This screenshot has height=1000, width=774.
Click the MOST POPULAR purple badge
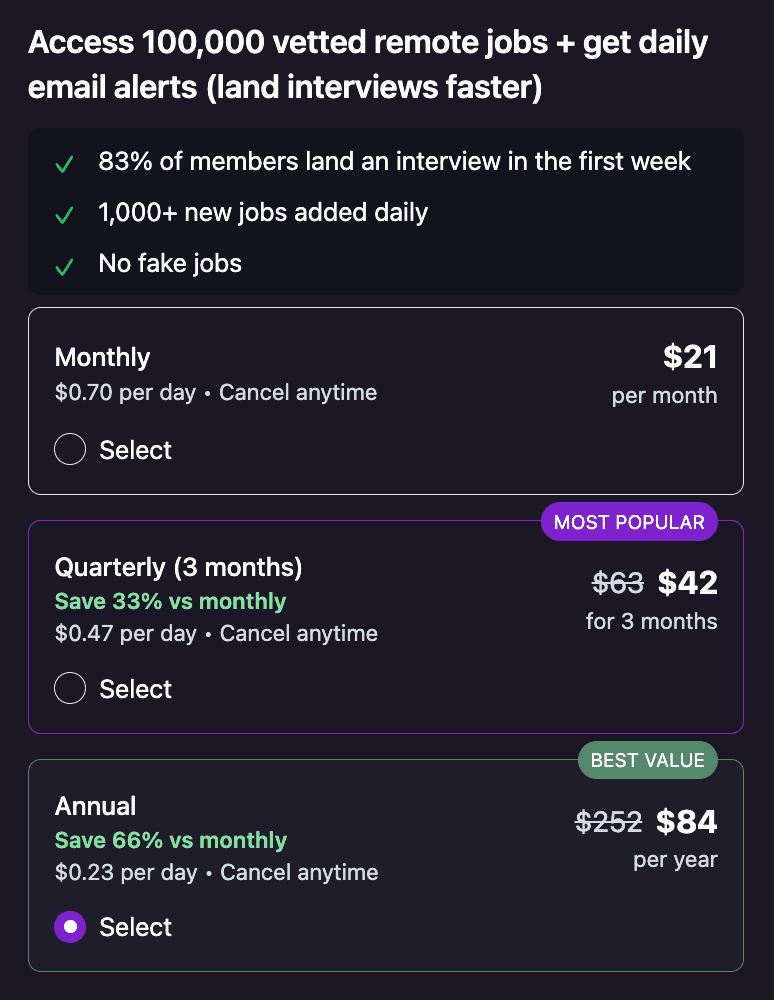click(629, 522)
